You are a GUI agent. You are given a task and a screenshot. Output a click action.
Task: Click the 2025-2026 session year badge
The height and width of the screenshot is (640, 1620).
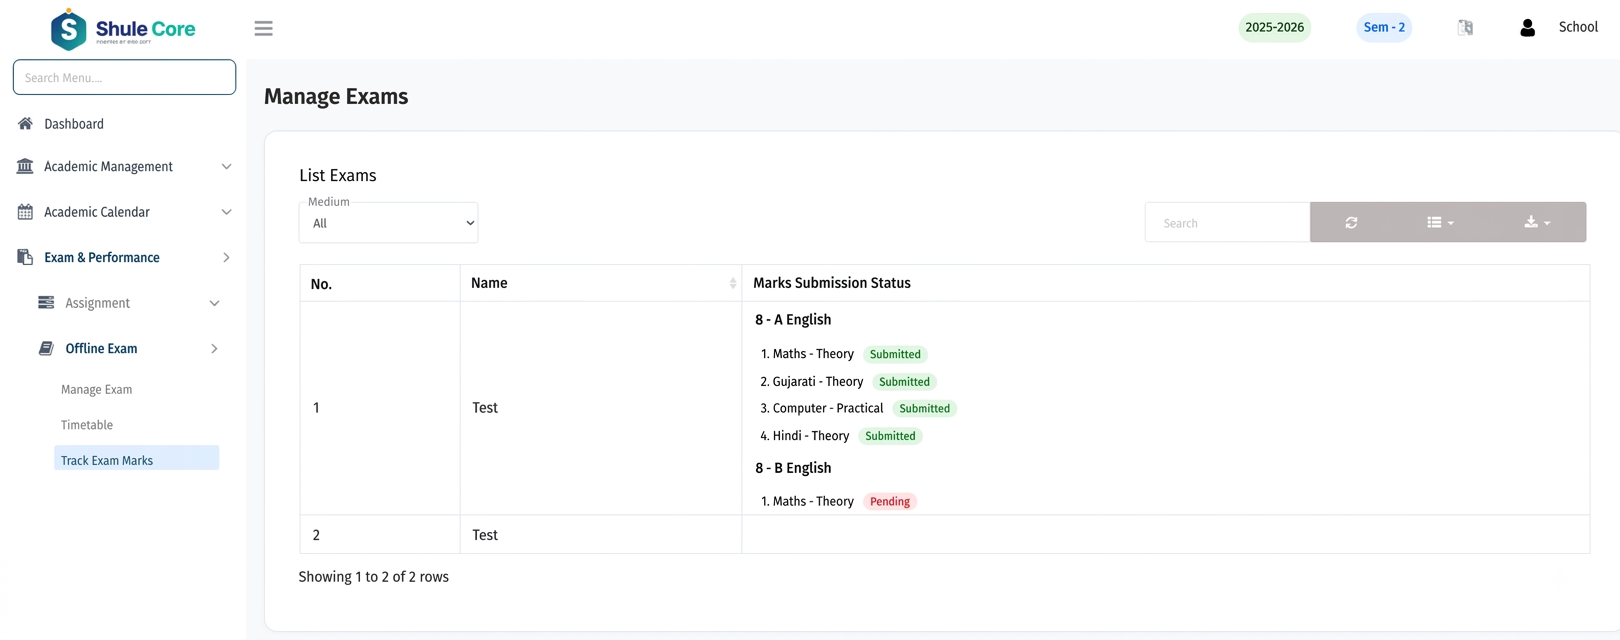point(1274,28)
